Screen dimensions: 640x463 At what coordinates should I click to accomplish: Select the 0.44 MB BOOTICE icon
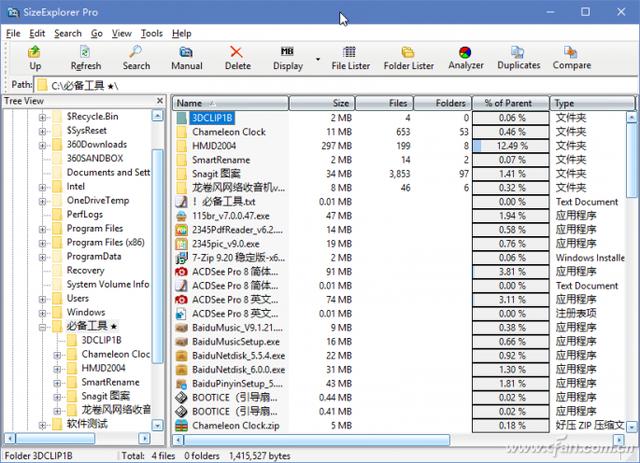click(x=181, y=397)
